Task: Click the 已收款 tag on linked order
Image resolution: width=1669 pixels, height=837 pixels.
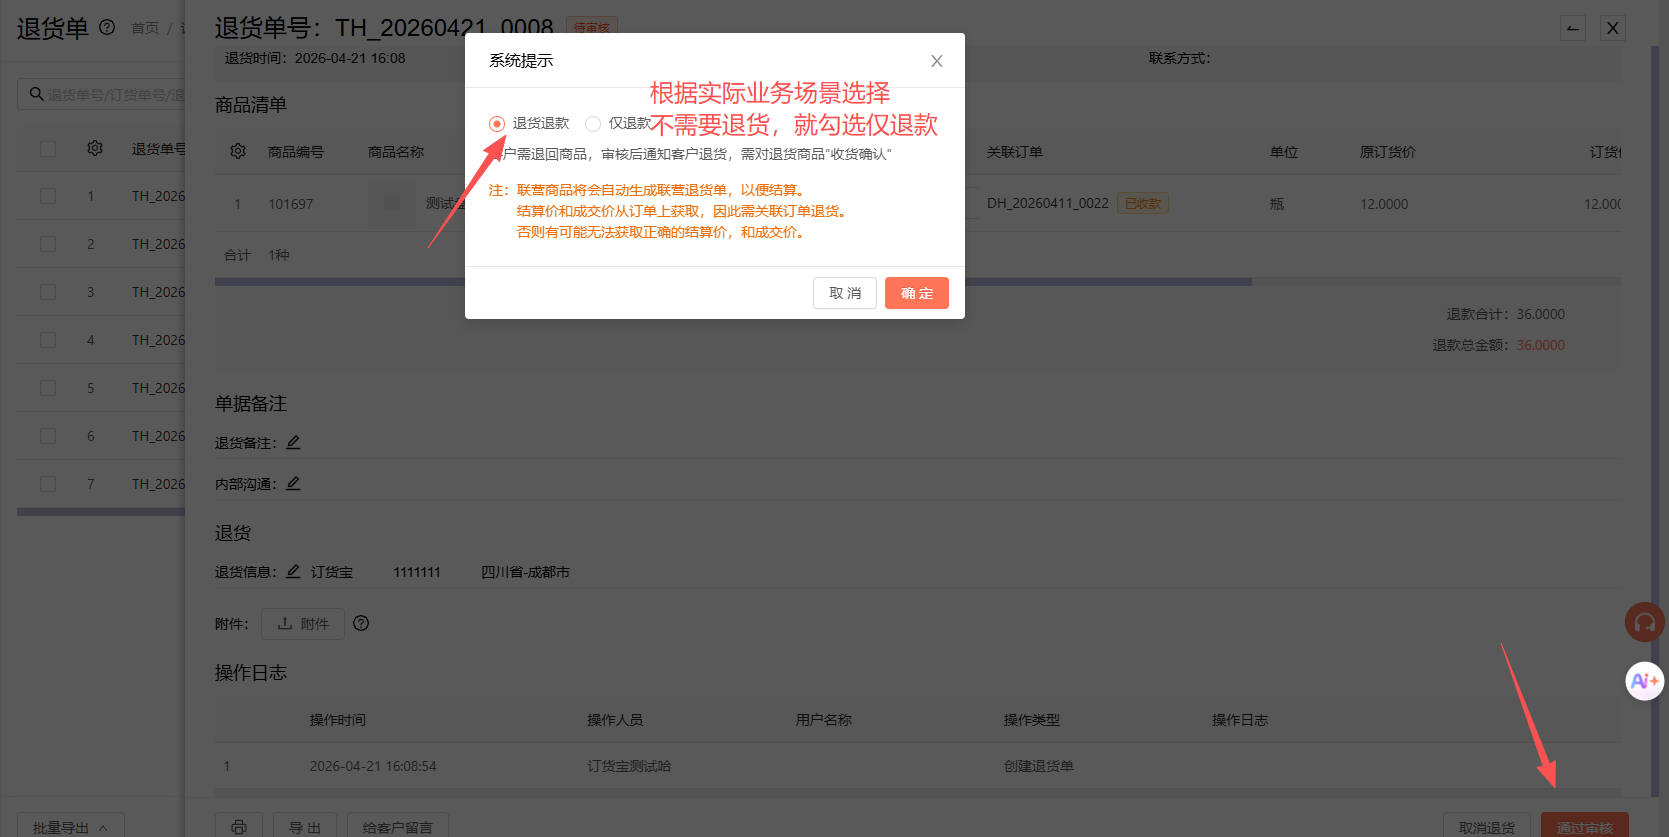Action: [1143, 203]
